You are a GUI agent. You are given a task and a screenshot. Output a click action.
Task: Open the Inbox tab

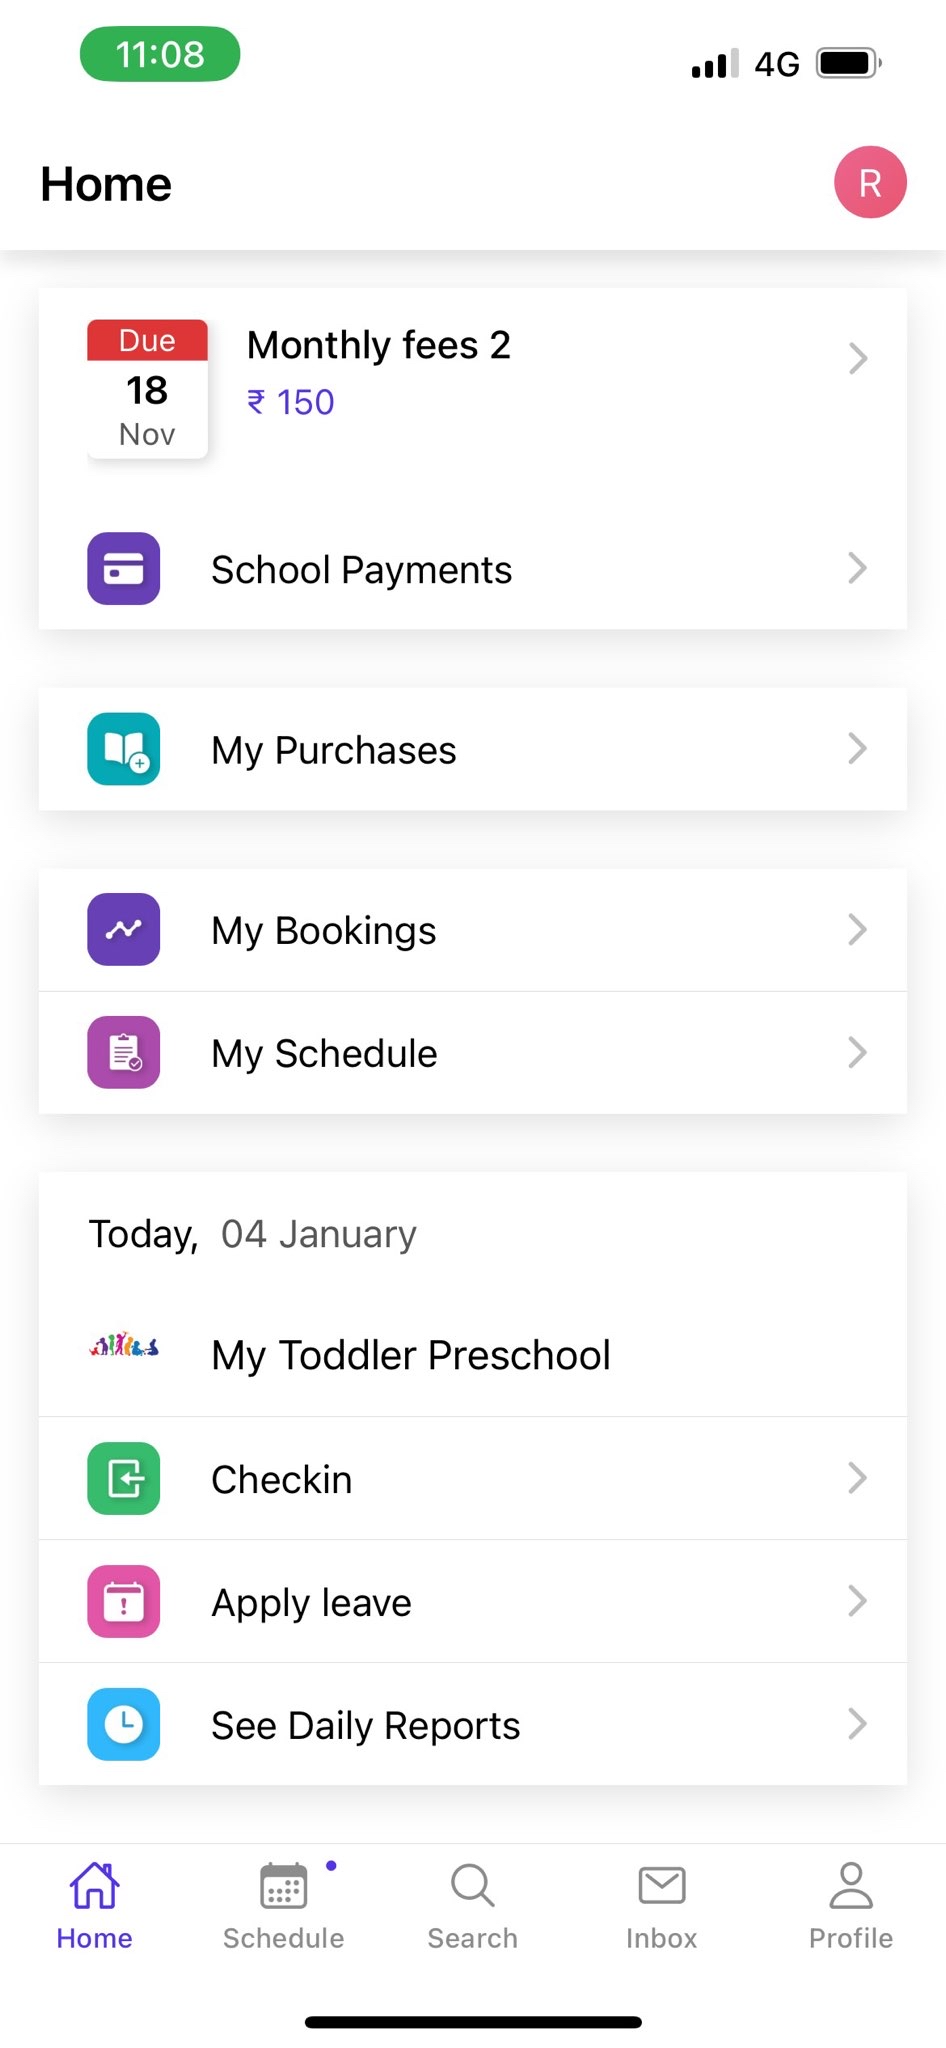coord(662,1906)
